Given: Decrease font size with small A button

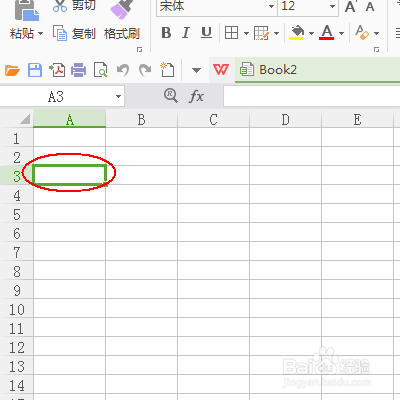Looking at the screenshot, I should point(370,7).
